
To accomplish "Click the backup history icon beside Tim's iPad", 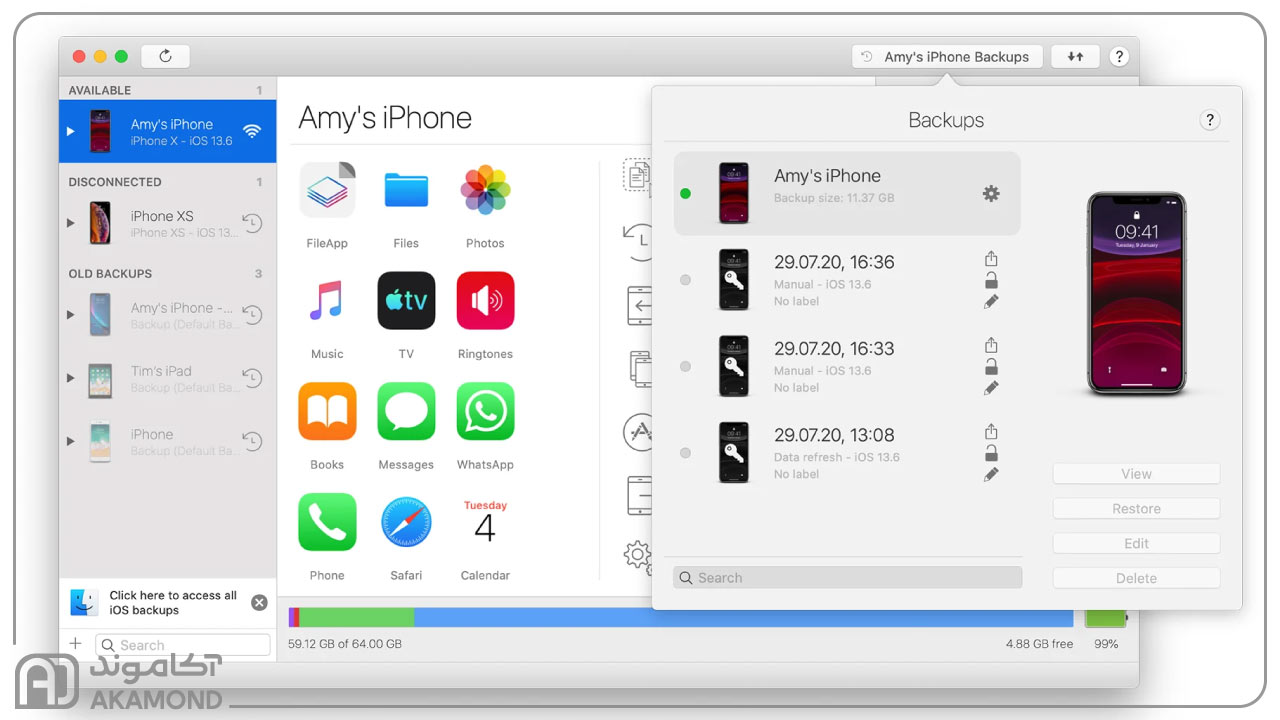I will click(x=252, y=378).
